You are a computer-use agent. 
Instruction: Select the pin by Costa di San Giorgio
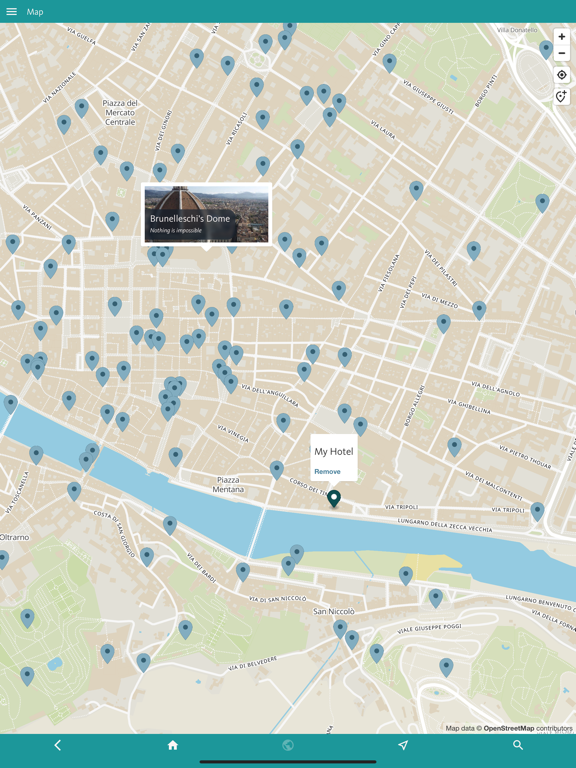(147, 556)
